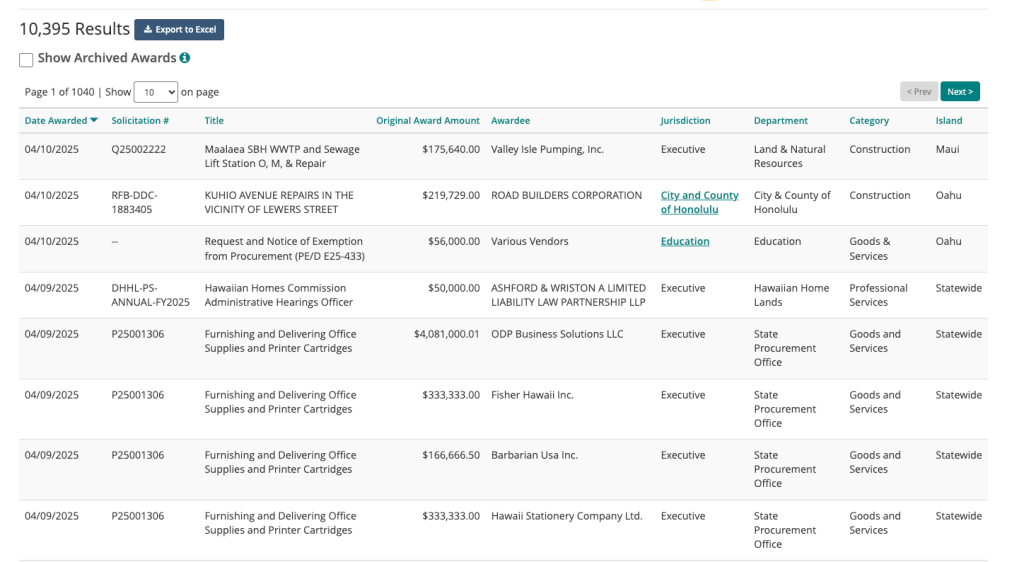Click the Date Awarded sort arrow icon

tap(94, 121)
